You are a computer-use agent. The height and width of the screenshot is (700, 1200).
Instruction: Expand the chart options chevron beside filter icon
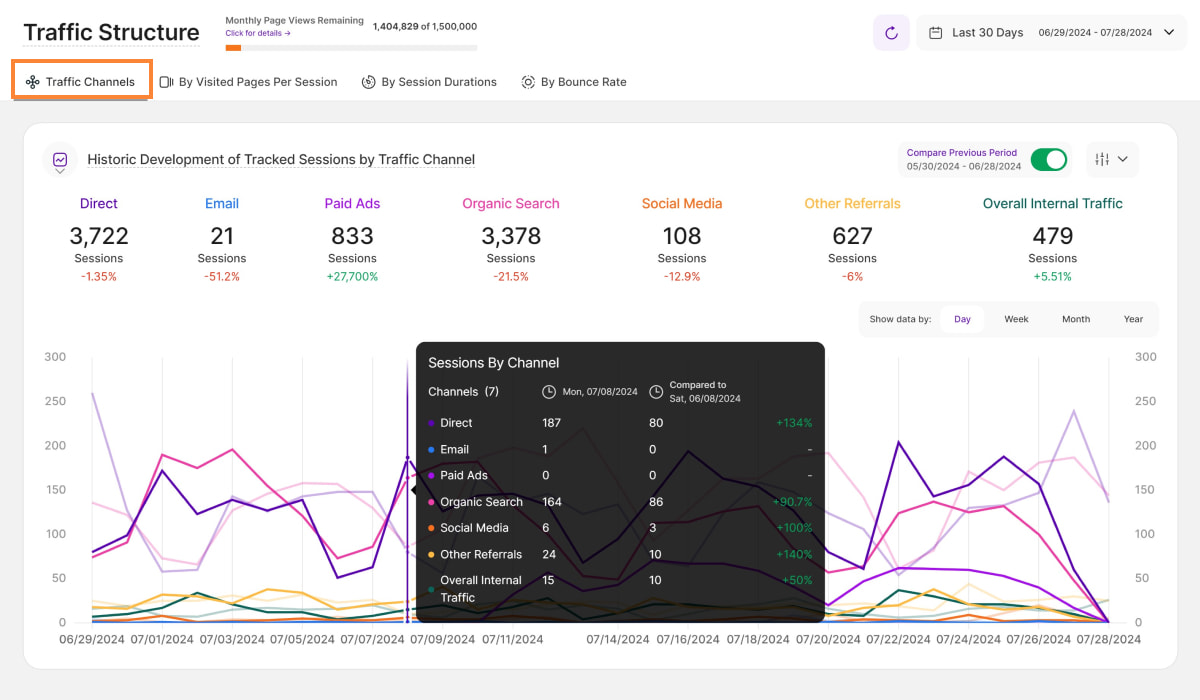(x=1122, y=159)
